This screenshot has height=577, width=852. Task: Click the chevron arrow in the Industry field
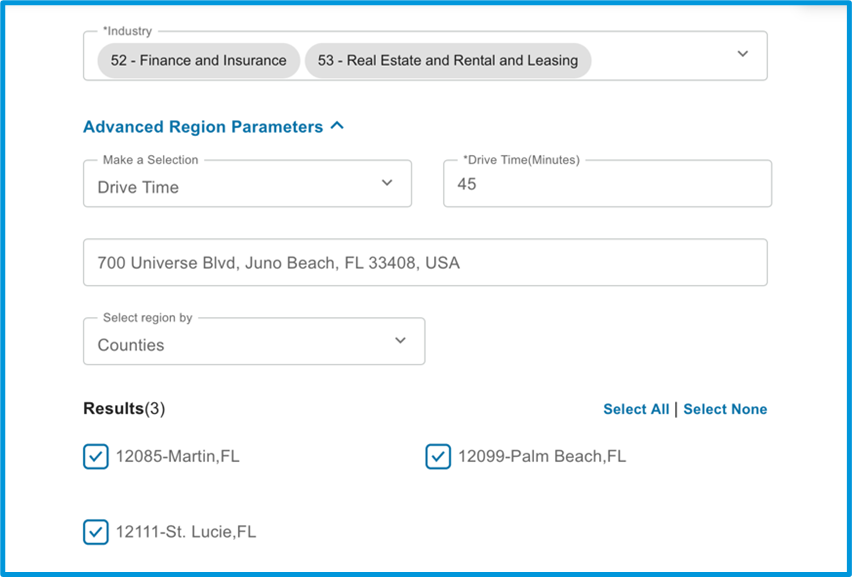pos(742,54)
